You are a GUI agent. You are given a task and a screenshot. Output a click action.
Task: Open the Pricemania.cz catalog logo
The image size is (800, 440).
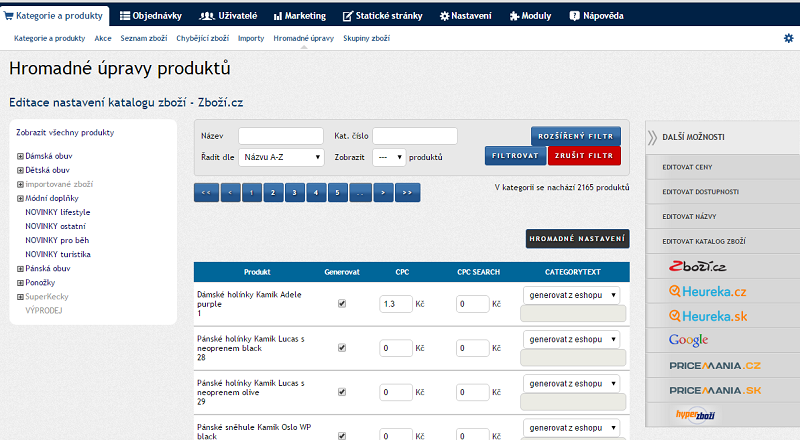click(x=715, y=366)
